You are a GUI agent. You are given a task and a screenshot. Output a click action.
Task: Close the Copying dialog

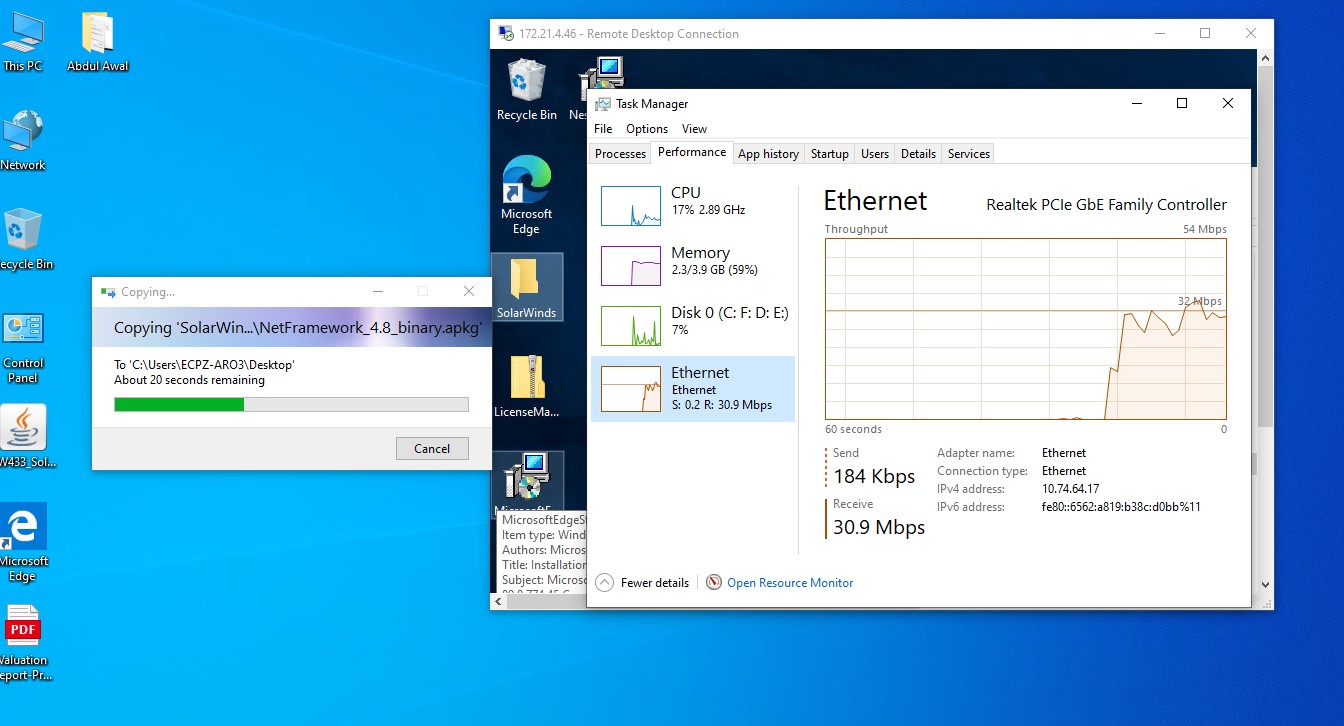[x=469, y=291]
